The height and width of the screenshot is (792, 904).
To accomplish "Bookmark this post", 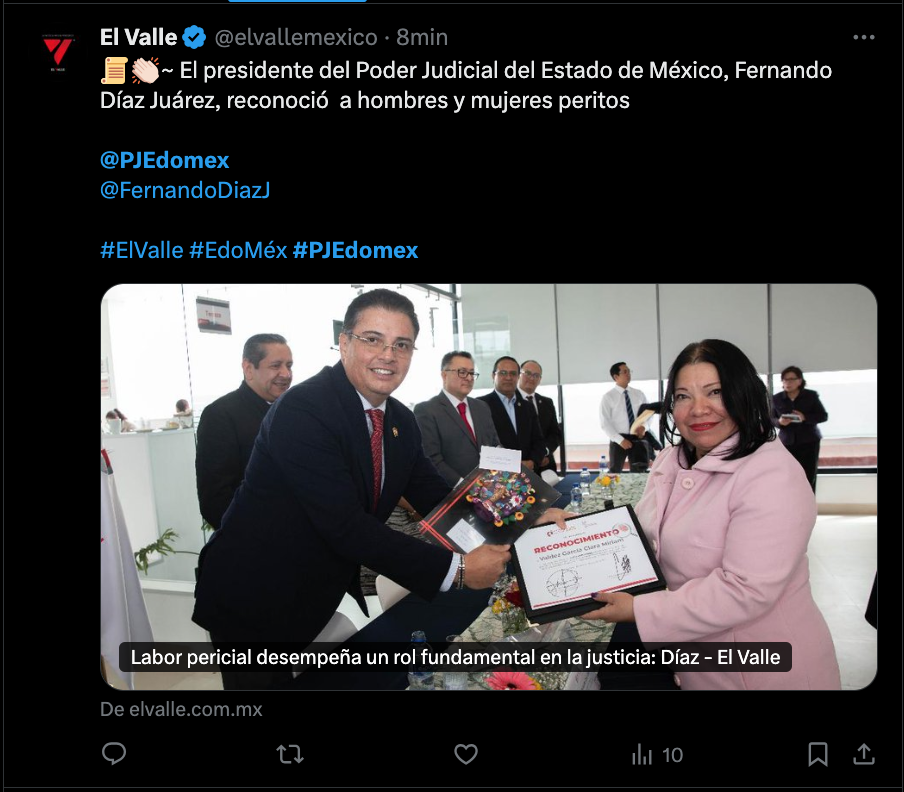I will (818, 754).
